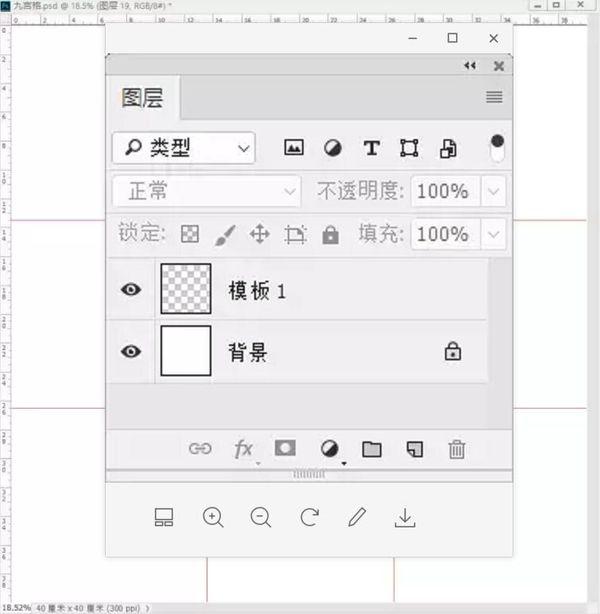Click the shape layer filter icon
600x614 pixels.
coord(409,148)
